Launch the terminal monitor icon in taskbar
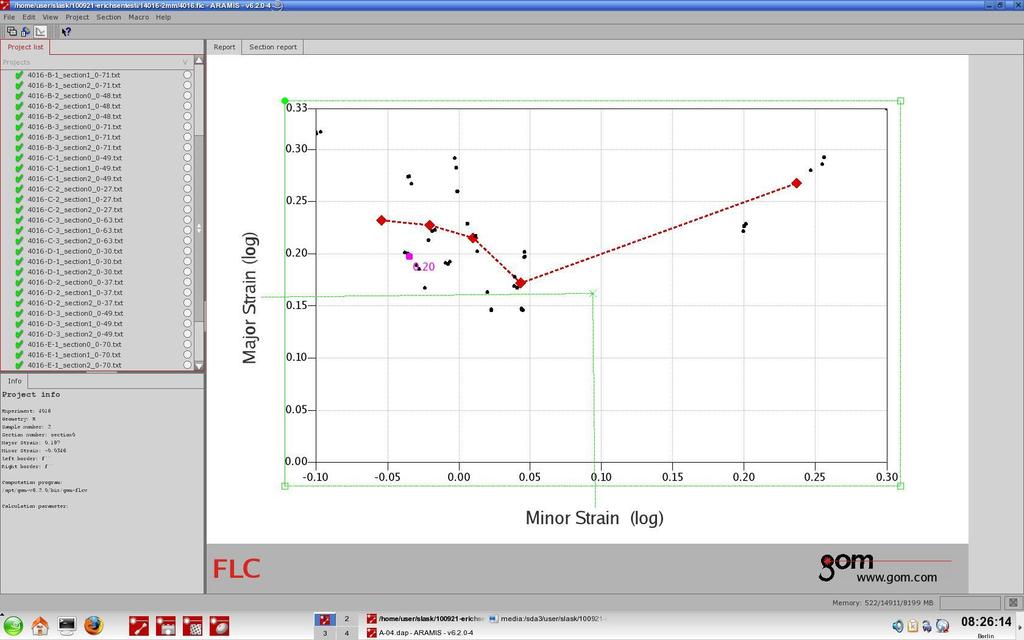The width and height of the screenshot is (1024, 640). coord(67,626)
